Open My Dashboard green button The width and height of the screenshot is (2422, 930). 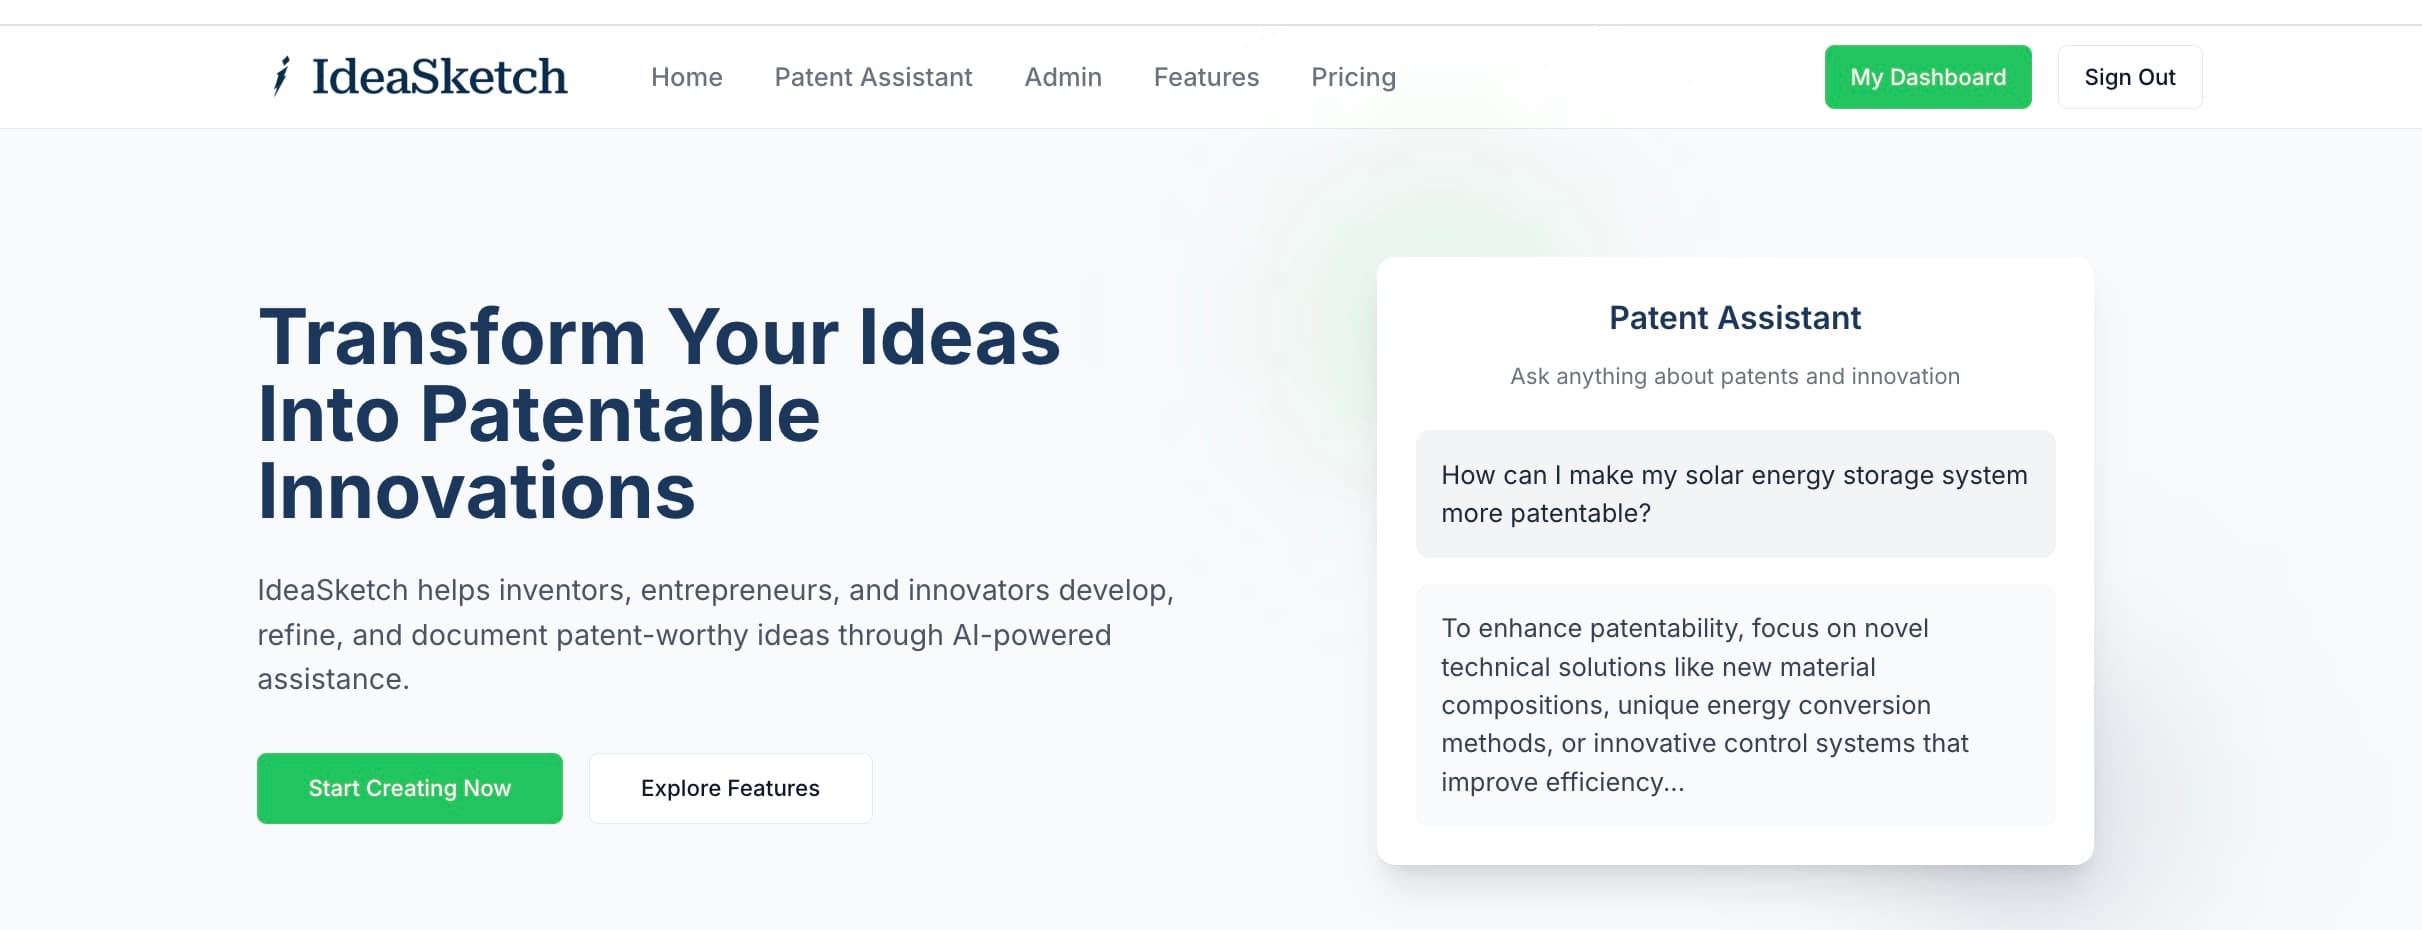click(1927, 77)
